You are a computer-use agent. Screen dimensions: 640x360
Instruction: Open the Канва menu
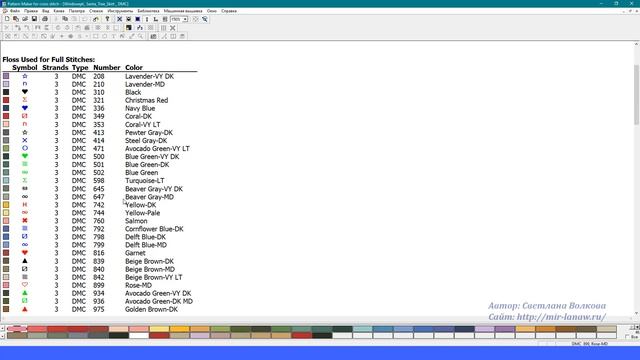click(59, 11)
